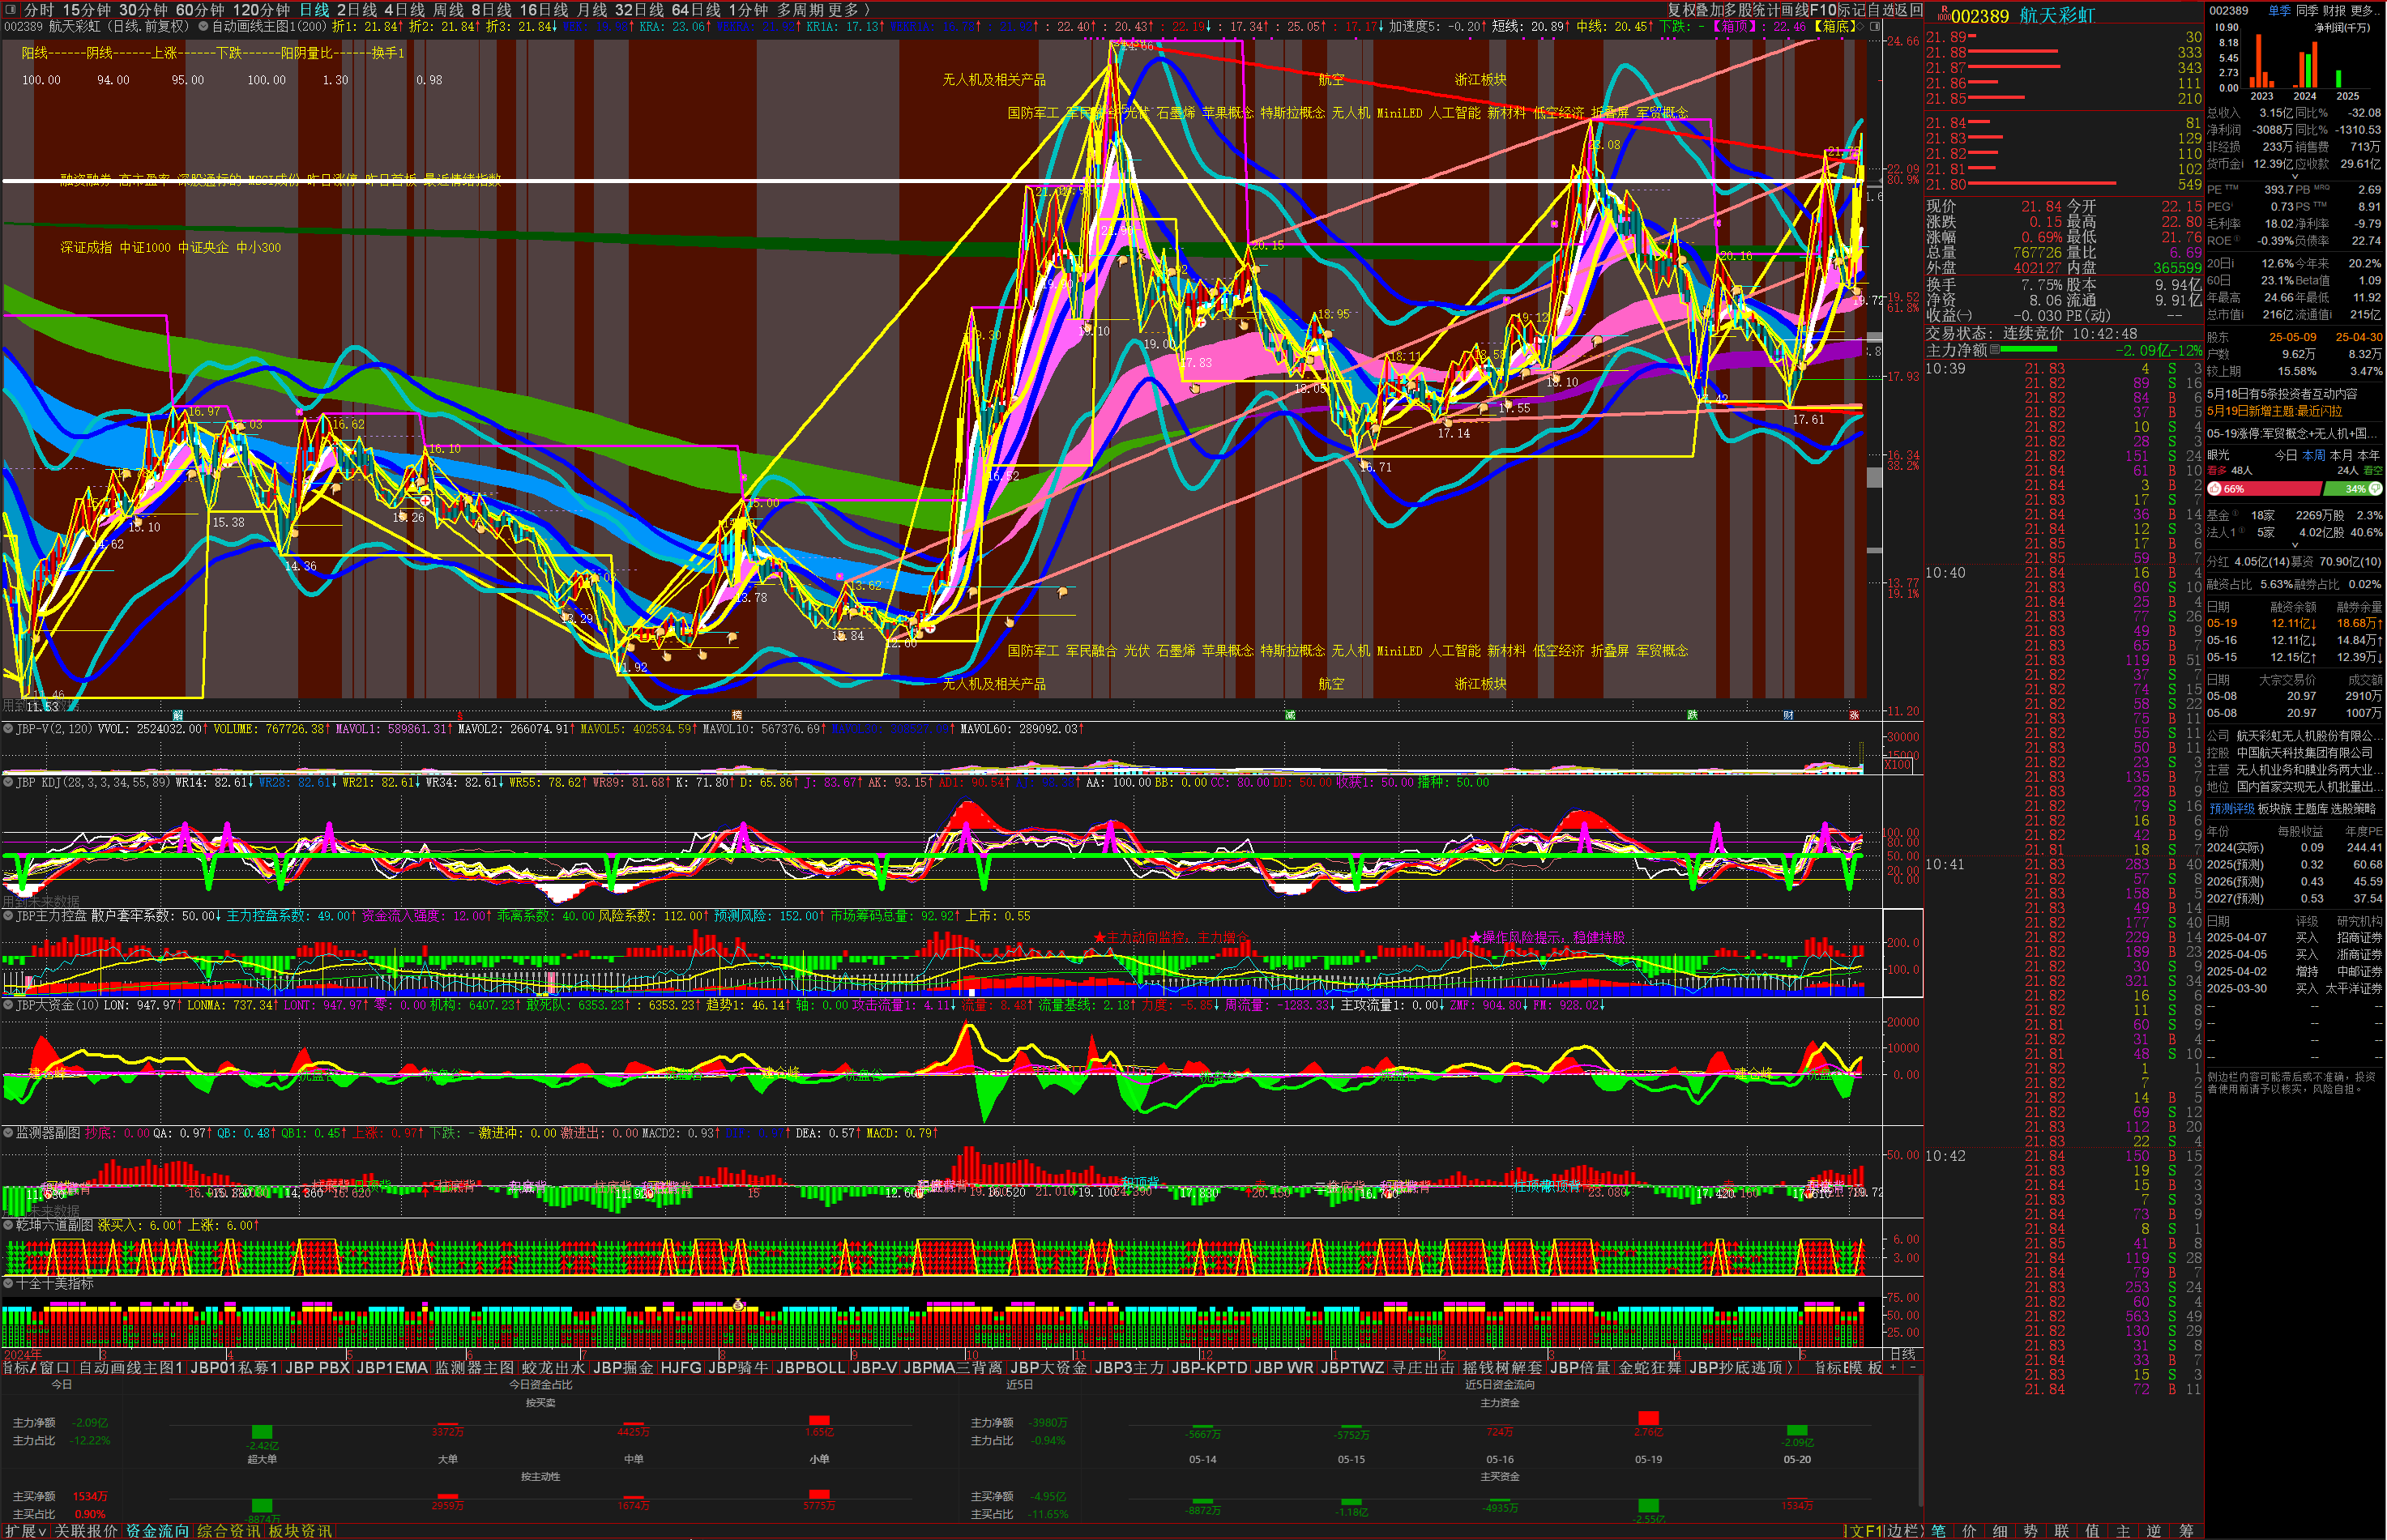Viewport: 2387px width, 1540px height.
Task: Toggle the side panel icon at chart top-right
Action: pyautogui.click(x=1876, y=27)
